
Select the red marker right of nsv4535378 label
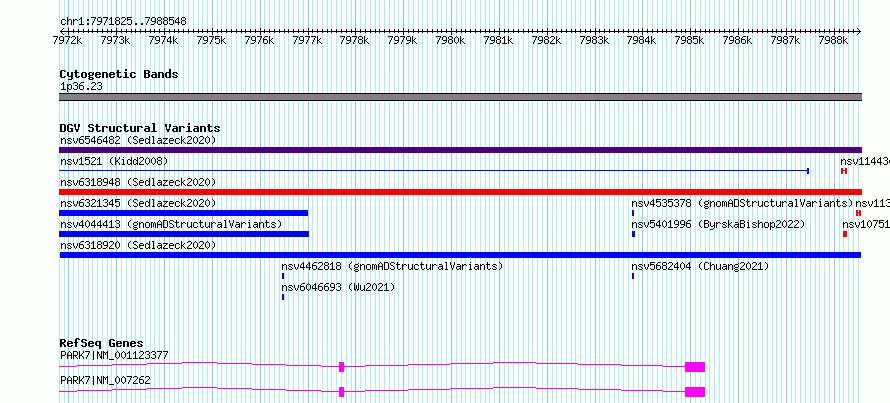(858, 213)
